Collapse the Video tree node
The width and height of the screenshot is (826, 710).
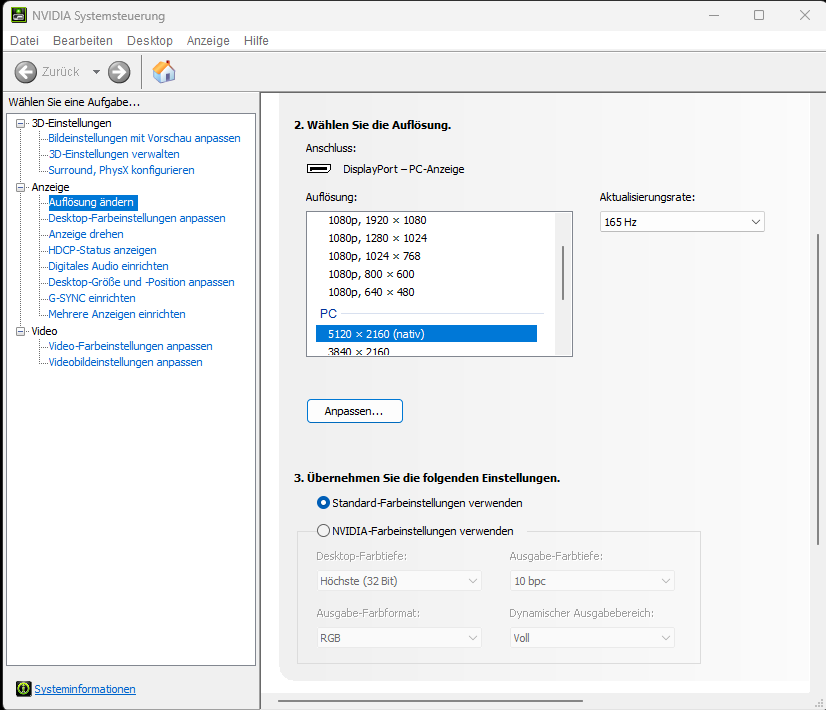coord(21,331)
